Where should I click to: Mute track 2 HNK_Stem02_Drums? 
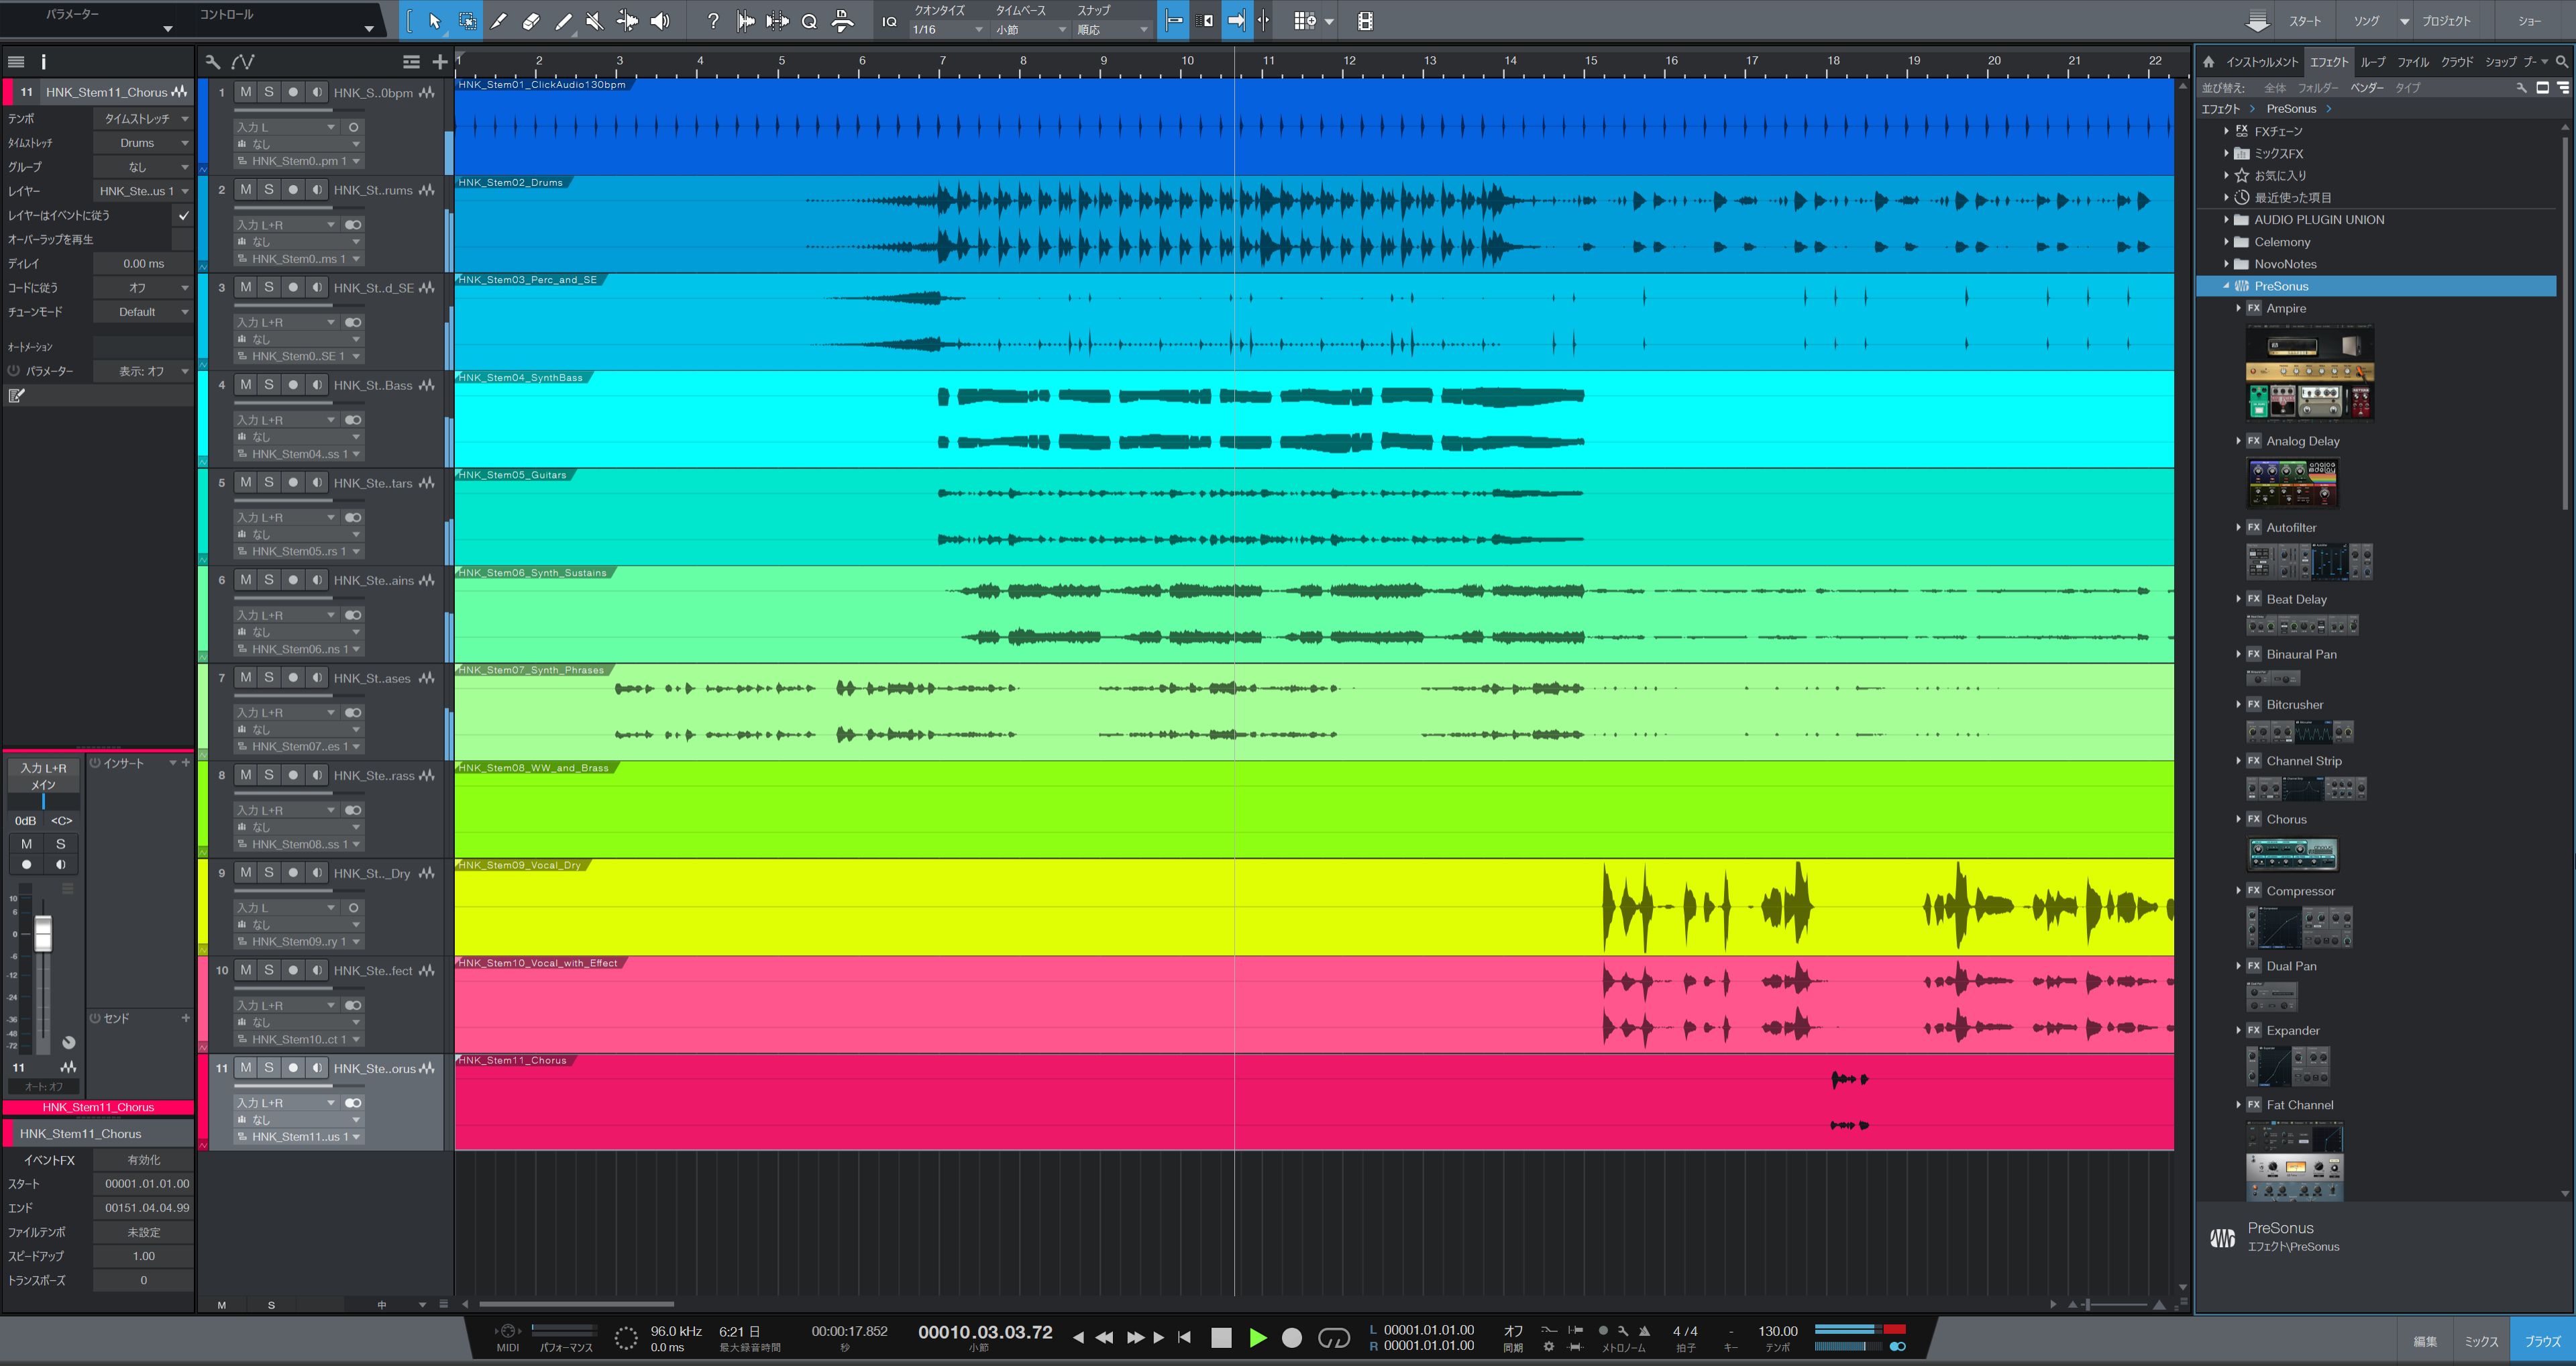tap(246, 190)
